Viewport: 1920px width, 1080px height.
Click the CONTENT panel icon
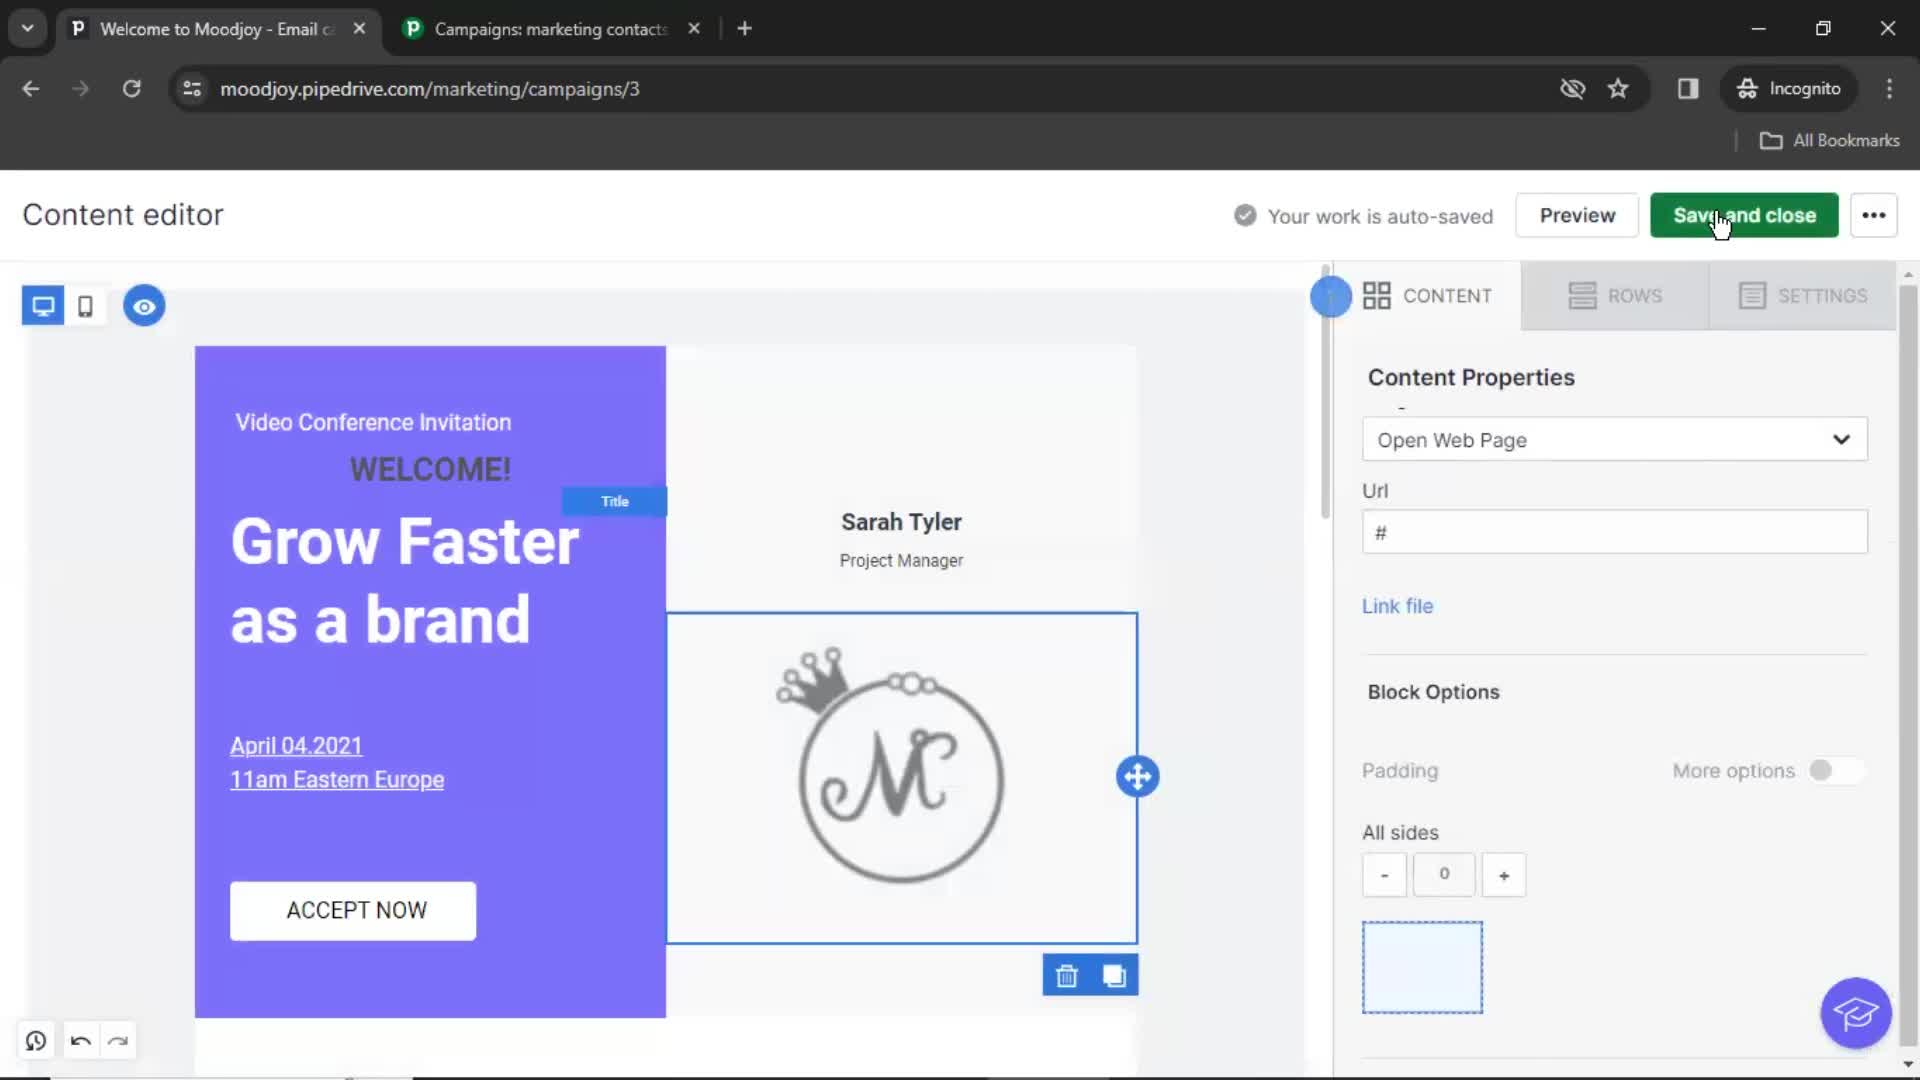(x=1377, y=295)
